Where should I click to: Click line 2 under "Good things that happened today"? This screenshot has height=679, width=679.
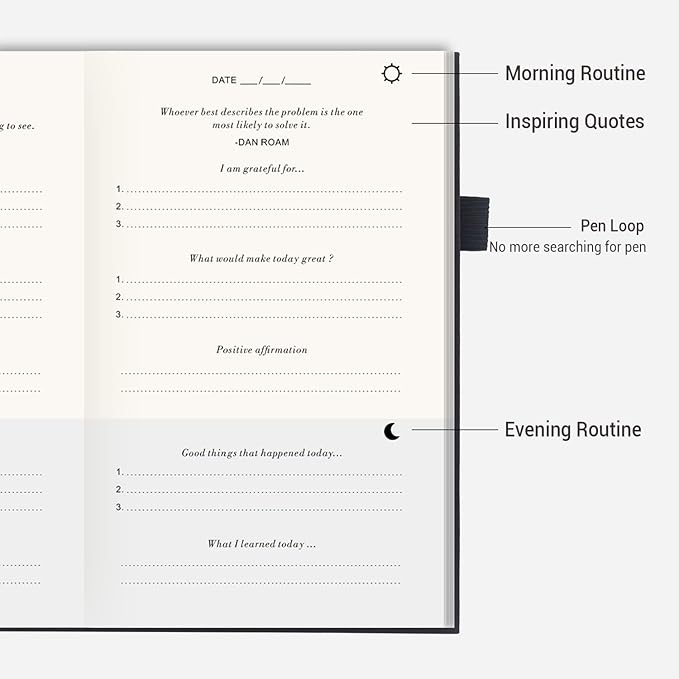[262, 490]
